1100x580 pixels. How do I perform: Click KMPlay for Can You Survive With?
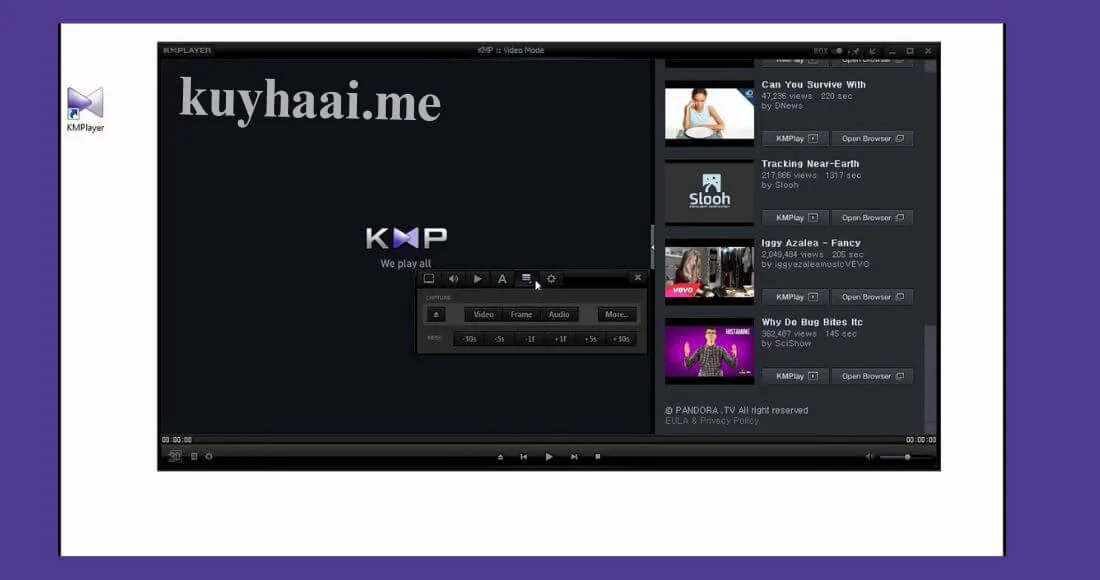click(x=795, y=138)
